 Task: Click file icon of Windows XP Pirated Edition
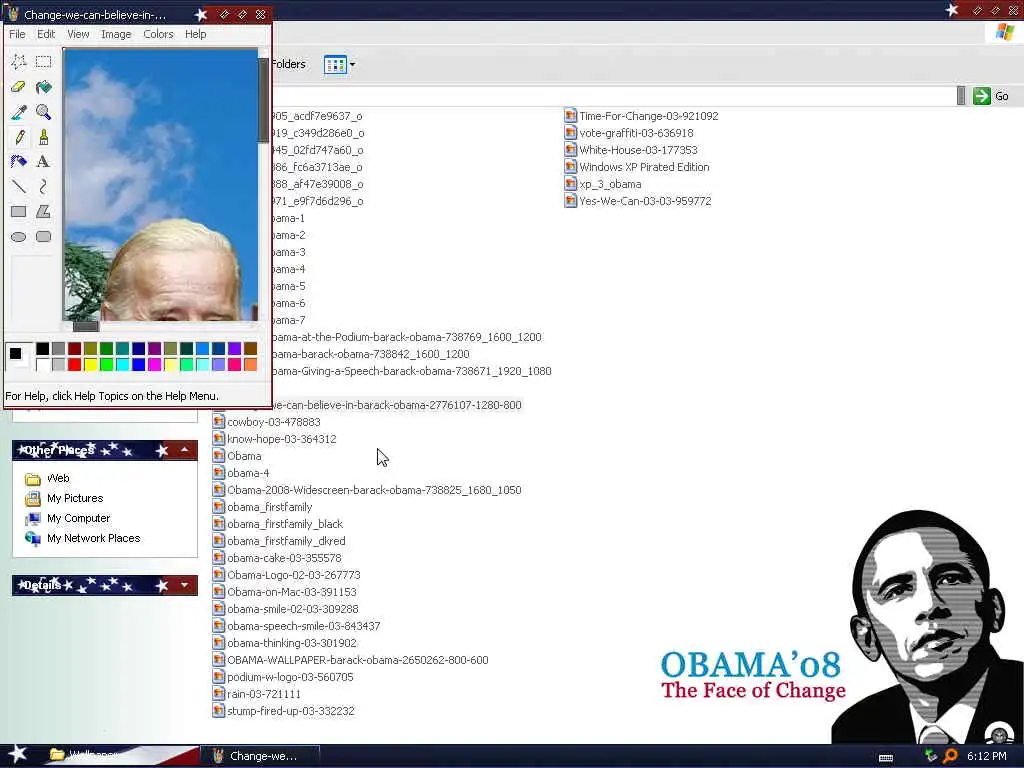[570, 167]
